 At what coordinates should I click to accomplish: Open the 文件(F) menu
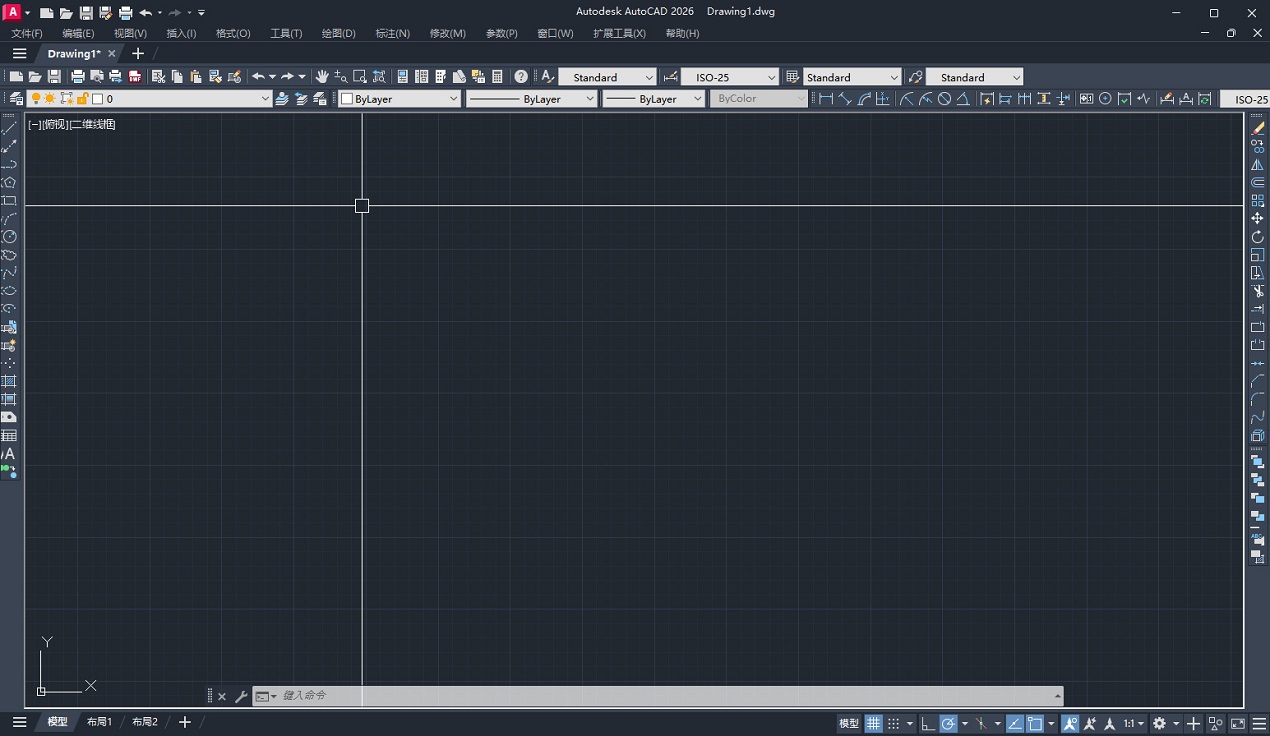tap(27, 33)
